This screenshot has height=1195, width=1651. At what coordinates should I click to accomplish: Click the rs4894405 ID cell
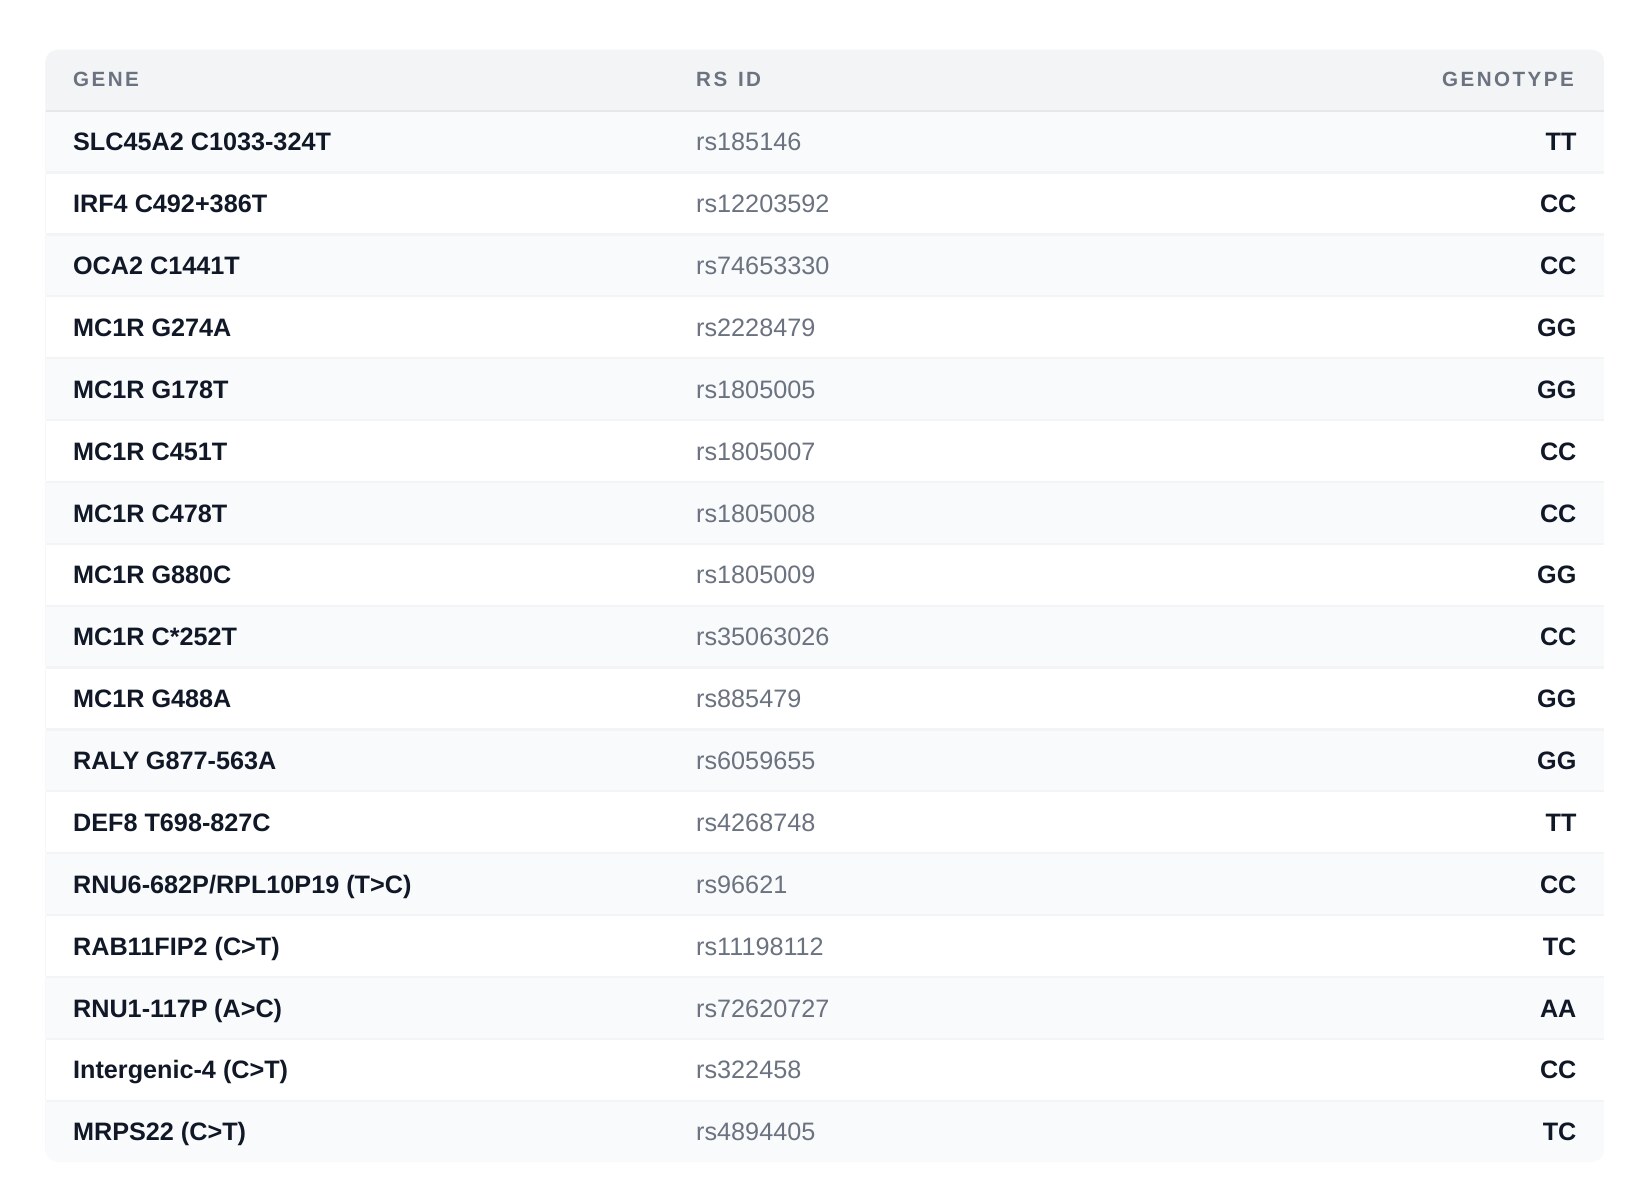click(x=755, y=1132)
